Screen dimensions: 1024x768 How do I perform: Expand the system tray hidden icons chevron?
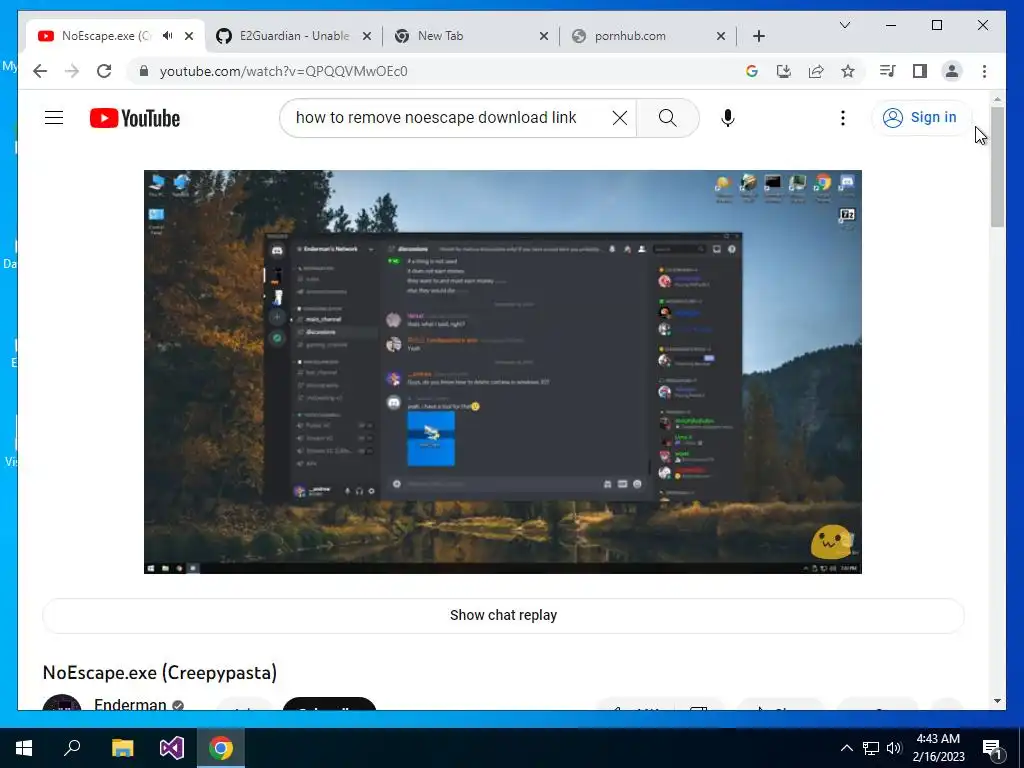coord(846,748)
